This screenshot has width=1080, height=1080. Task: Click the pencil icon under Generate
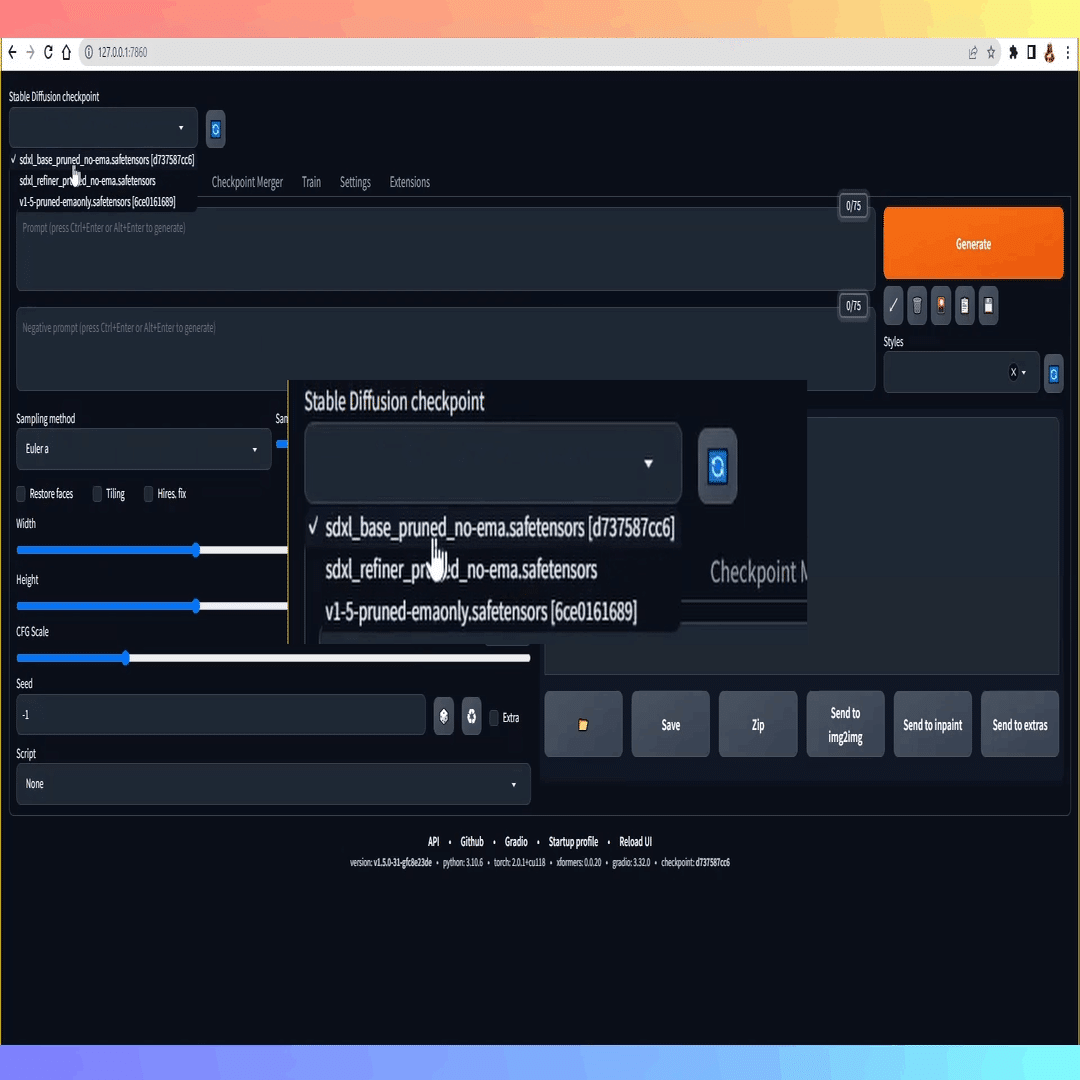[893, 305]
